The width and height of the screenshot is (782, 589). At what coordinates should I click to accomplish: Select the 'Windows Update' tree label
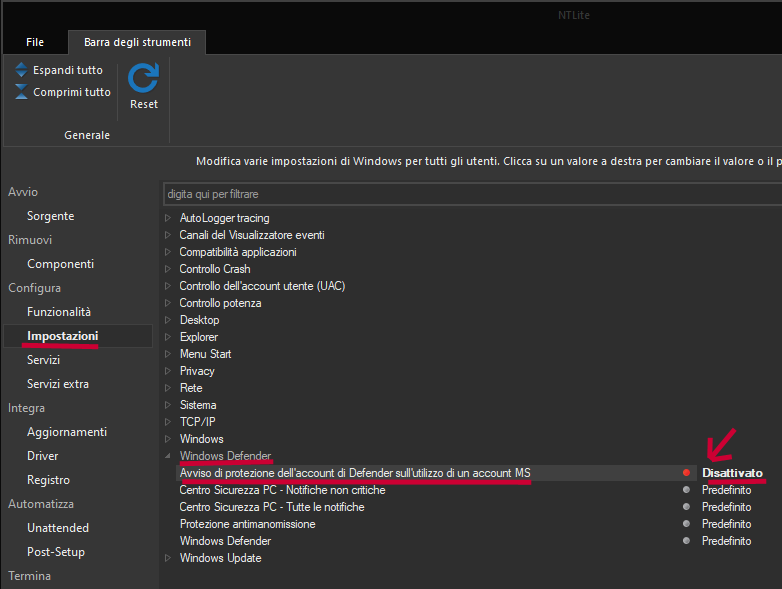tap(220, 558)
